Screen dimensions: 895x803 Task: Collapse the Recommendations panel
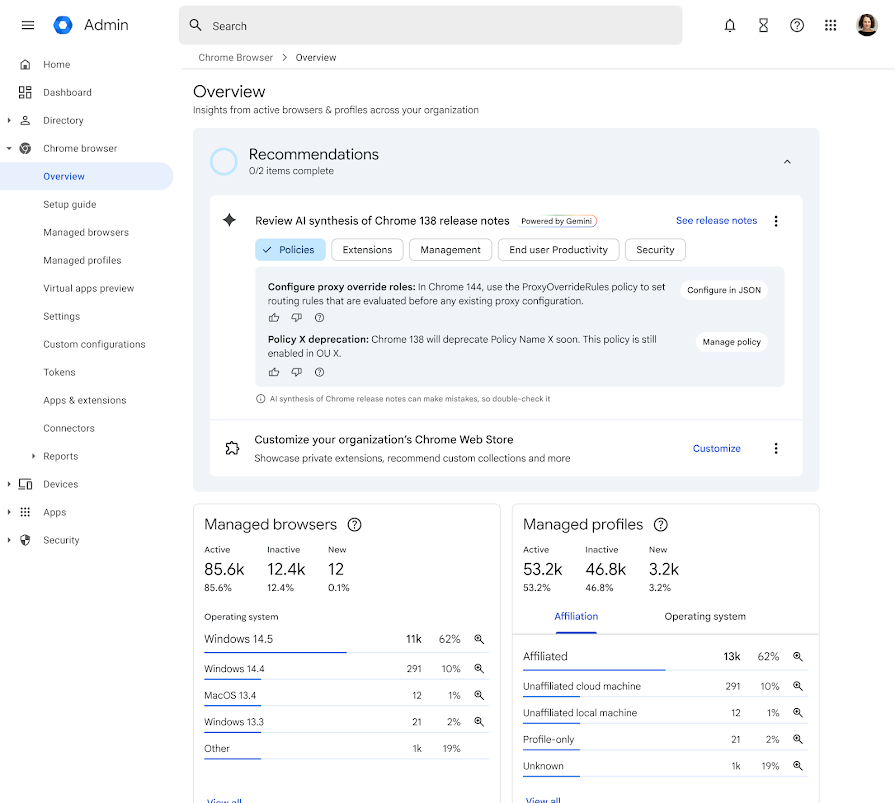click(787, 162)
